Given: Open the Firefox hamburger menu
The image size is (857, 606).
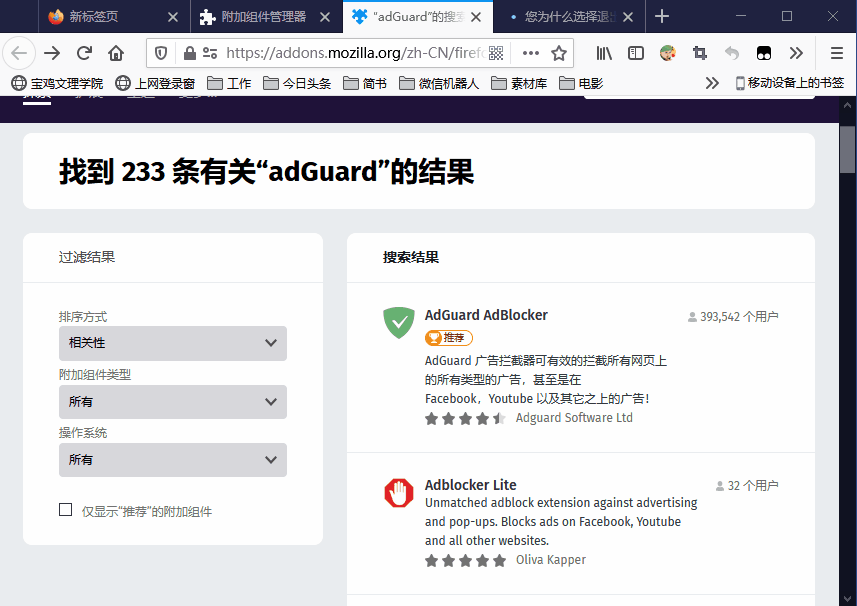Looking at the screenshot, I should [x=837, y=53].
